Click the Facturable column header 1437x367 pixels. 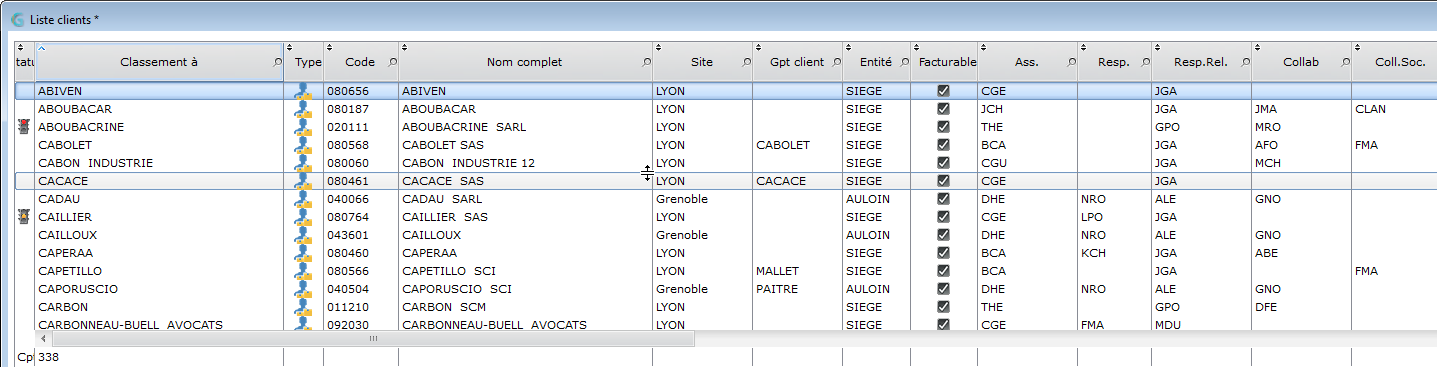[x=944, y=62]
